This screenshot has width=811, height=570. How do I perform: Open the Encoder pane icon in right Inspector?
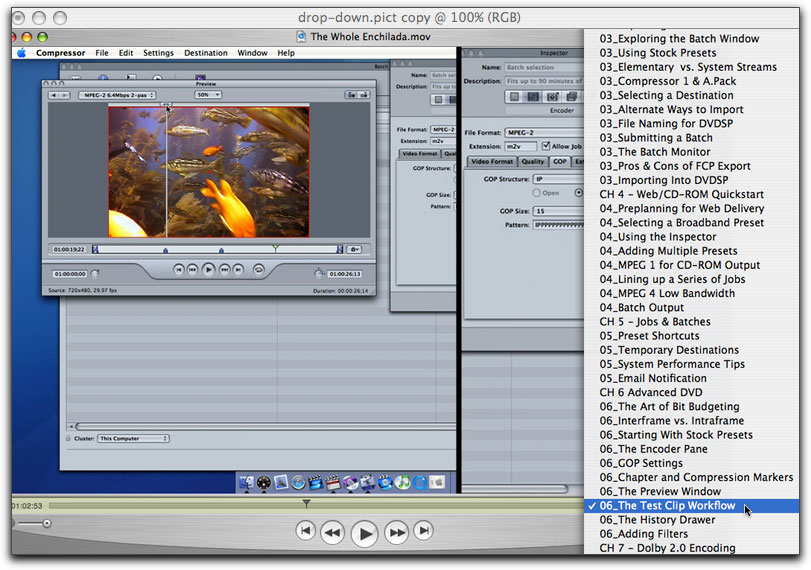(x=533, y=97)
